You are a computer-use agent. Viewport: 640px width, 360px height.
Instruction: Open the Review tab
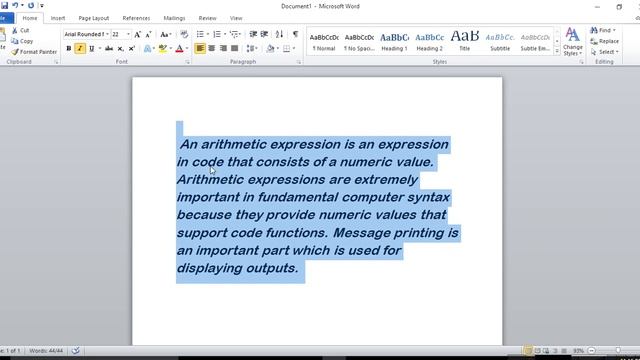207,18
